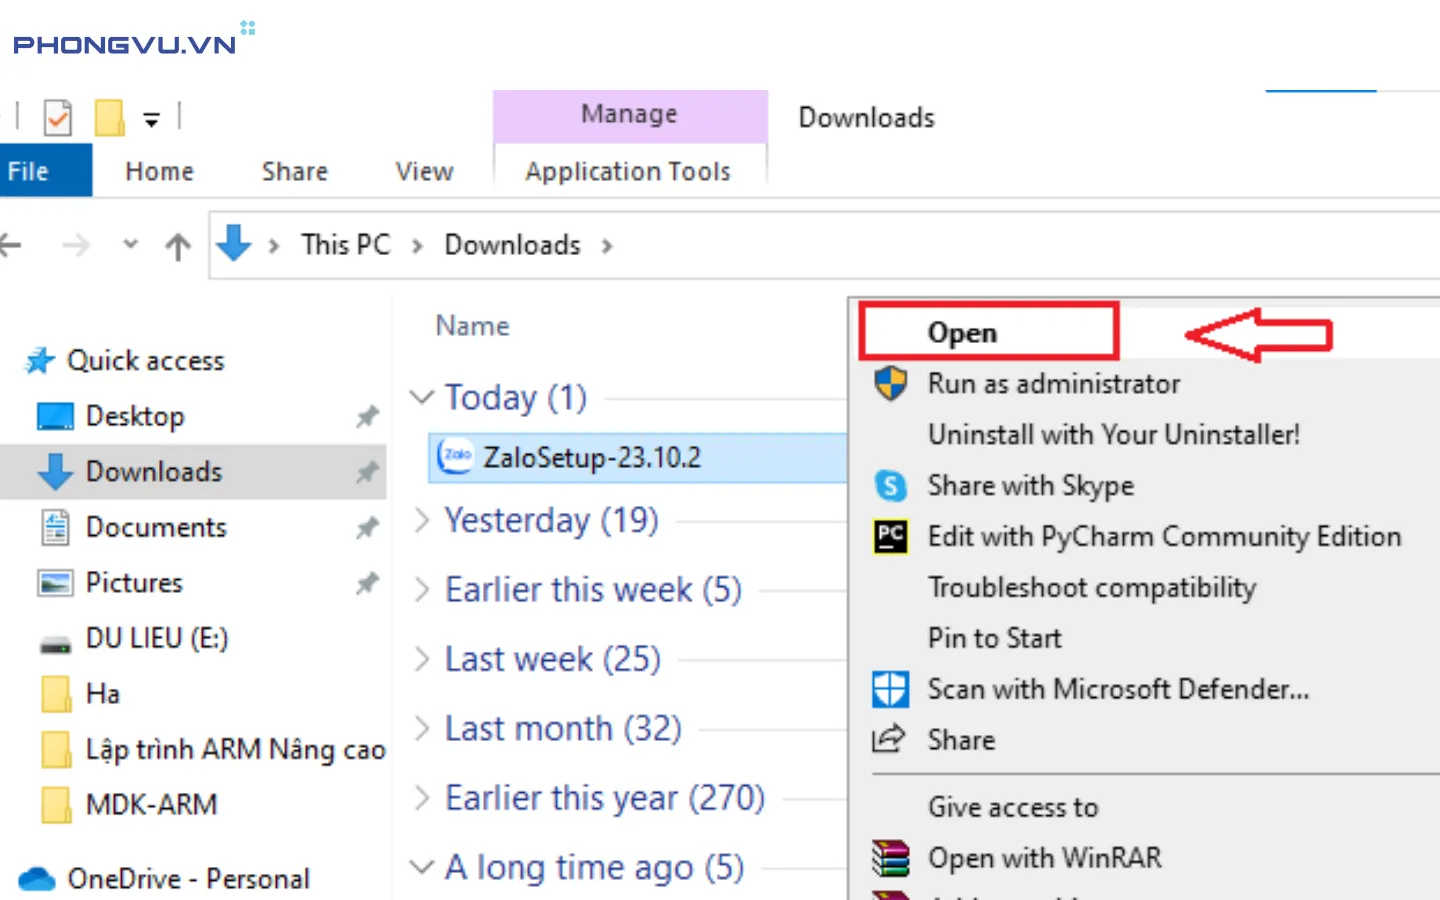Select the ZaloSetup-23.10.2 file
This screenshot has height=900, width=1440.
(x=591, y=458)
